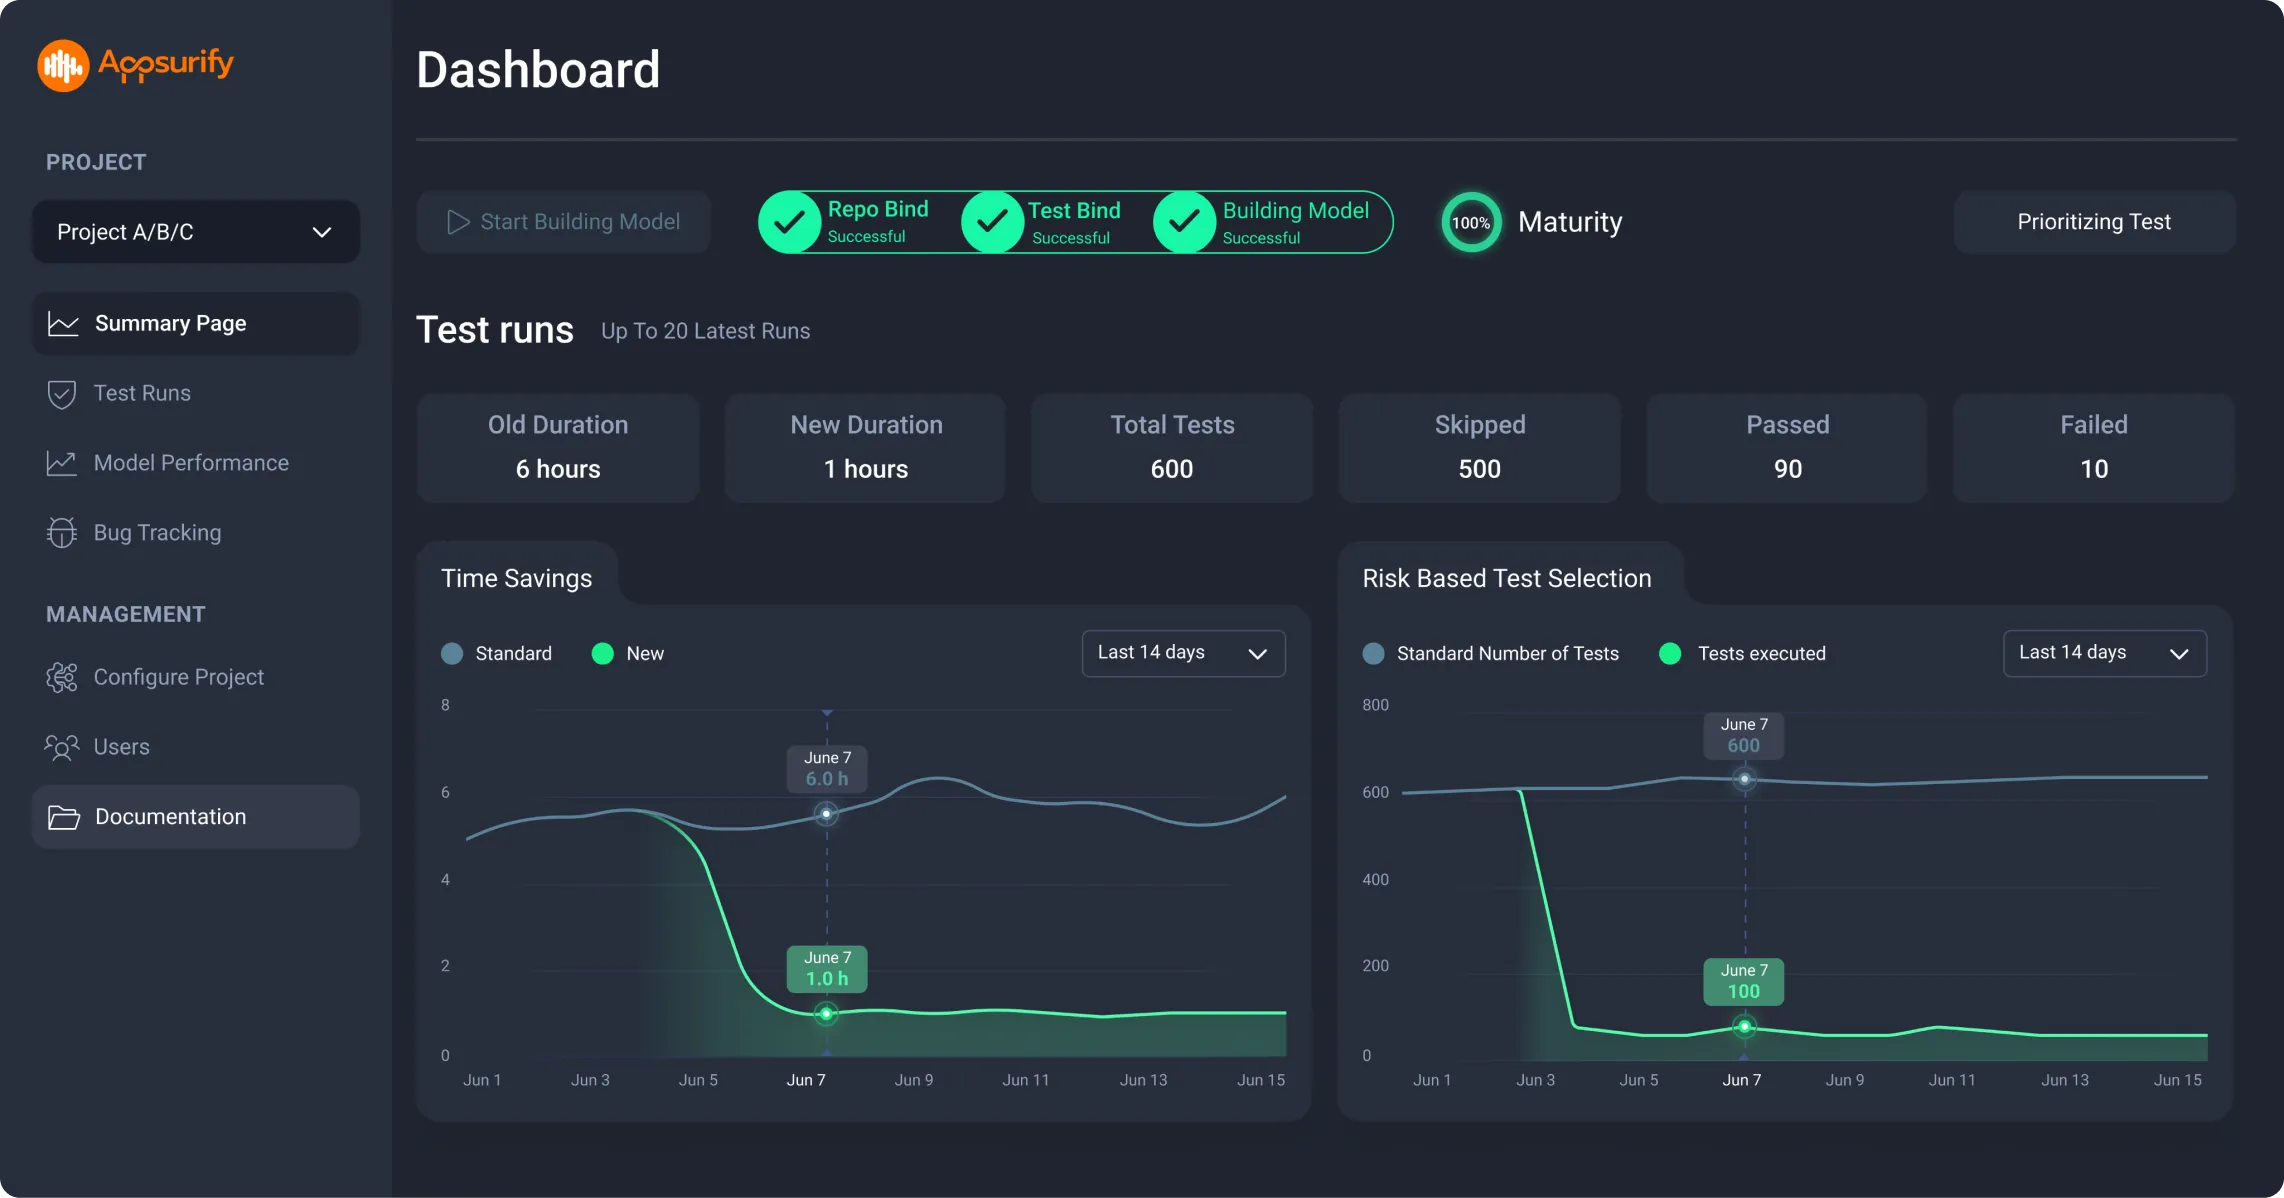This screenshot has height=1198, width=2284.
Task: Click the Prioritizing Test button
Action: click(2092, 221)
